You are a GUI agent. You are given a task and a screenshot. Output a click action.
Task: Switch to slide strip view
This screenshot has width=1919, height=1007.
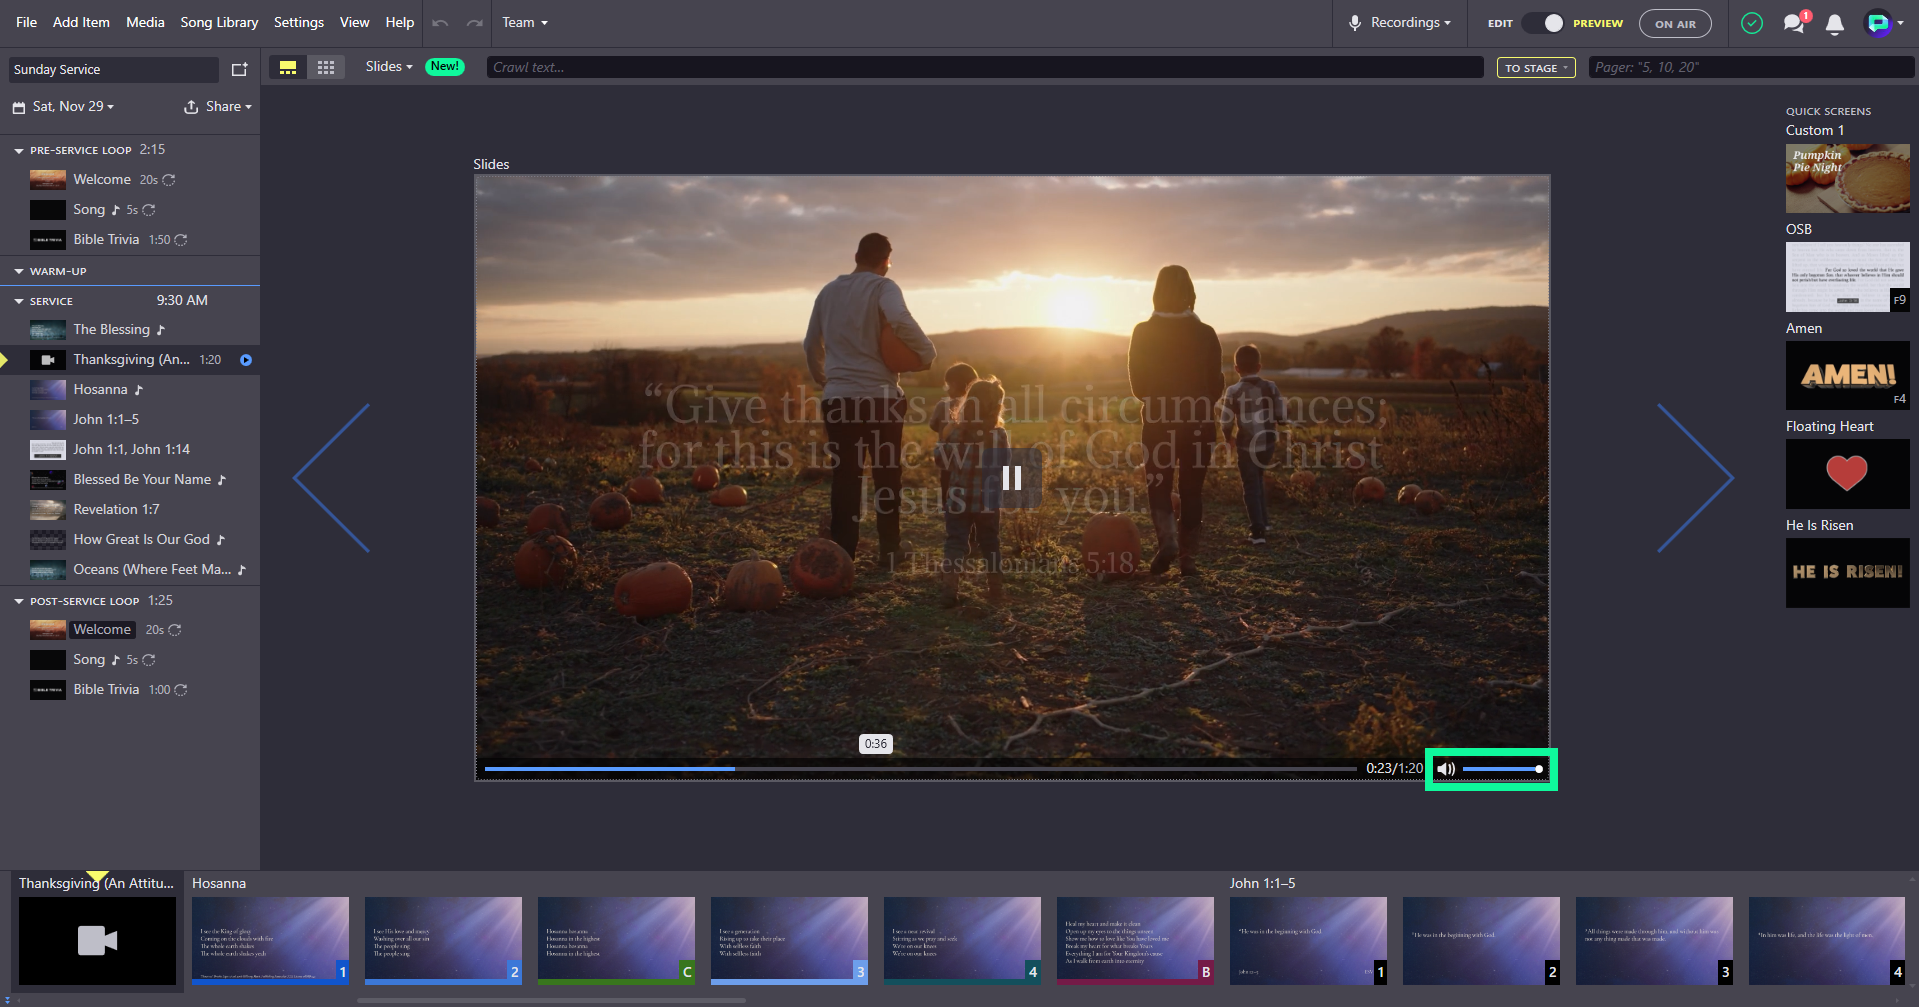point(288,67)
